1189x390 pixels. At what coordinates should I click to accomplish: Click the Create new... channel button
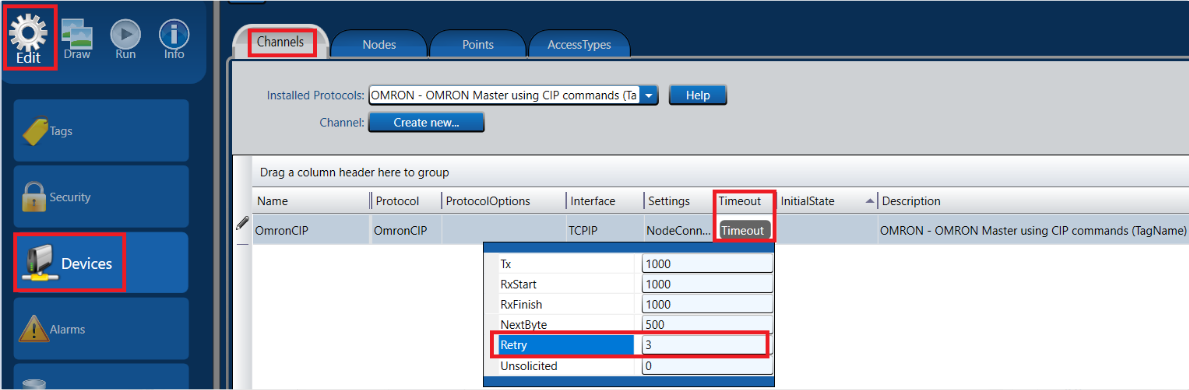point(426,121)
